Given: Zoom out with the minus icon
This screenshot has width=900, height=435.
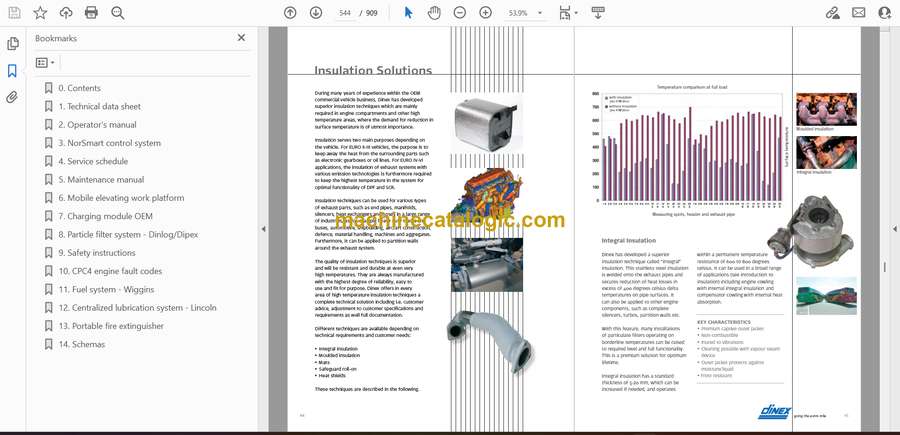Looking at the screenshot, I should click(x=460, y=13).
